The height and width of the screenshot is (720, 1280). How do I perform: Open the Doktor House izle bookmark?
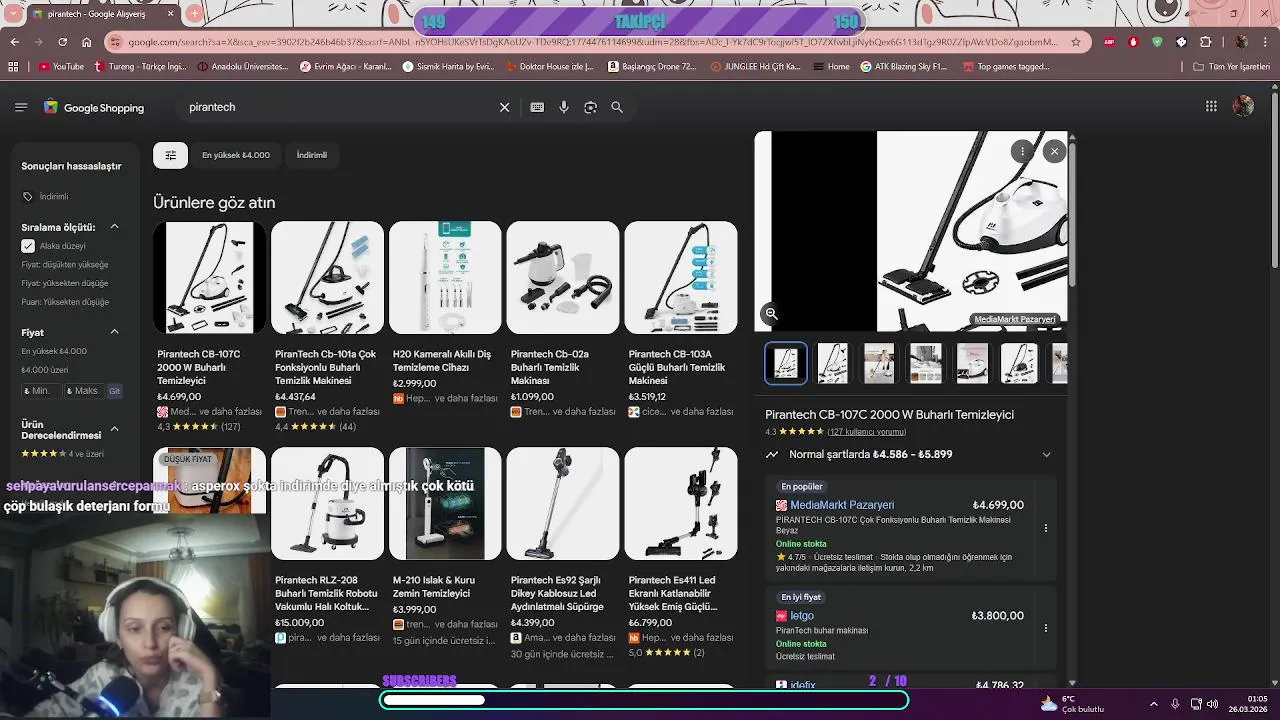(x=548, y=67)
